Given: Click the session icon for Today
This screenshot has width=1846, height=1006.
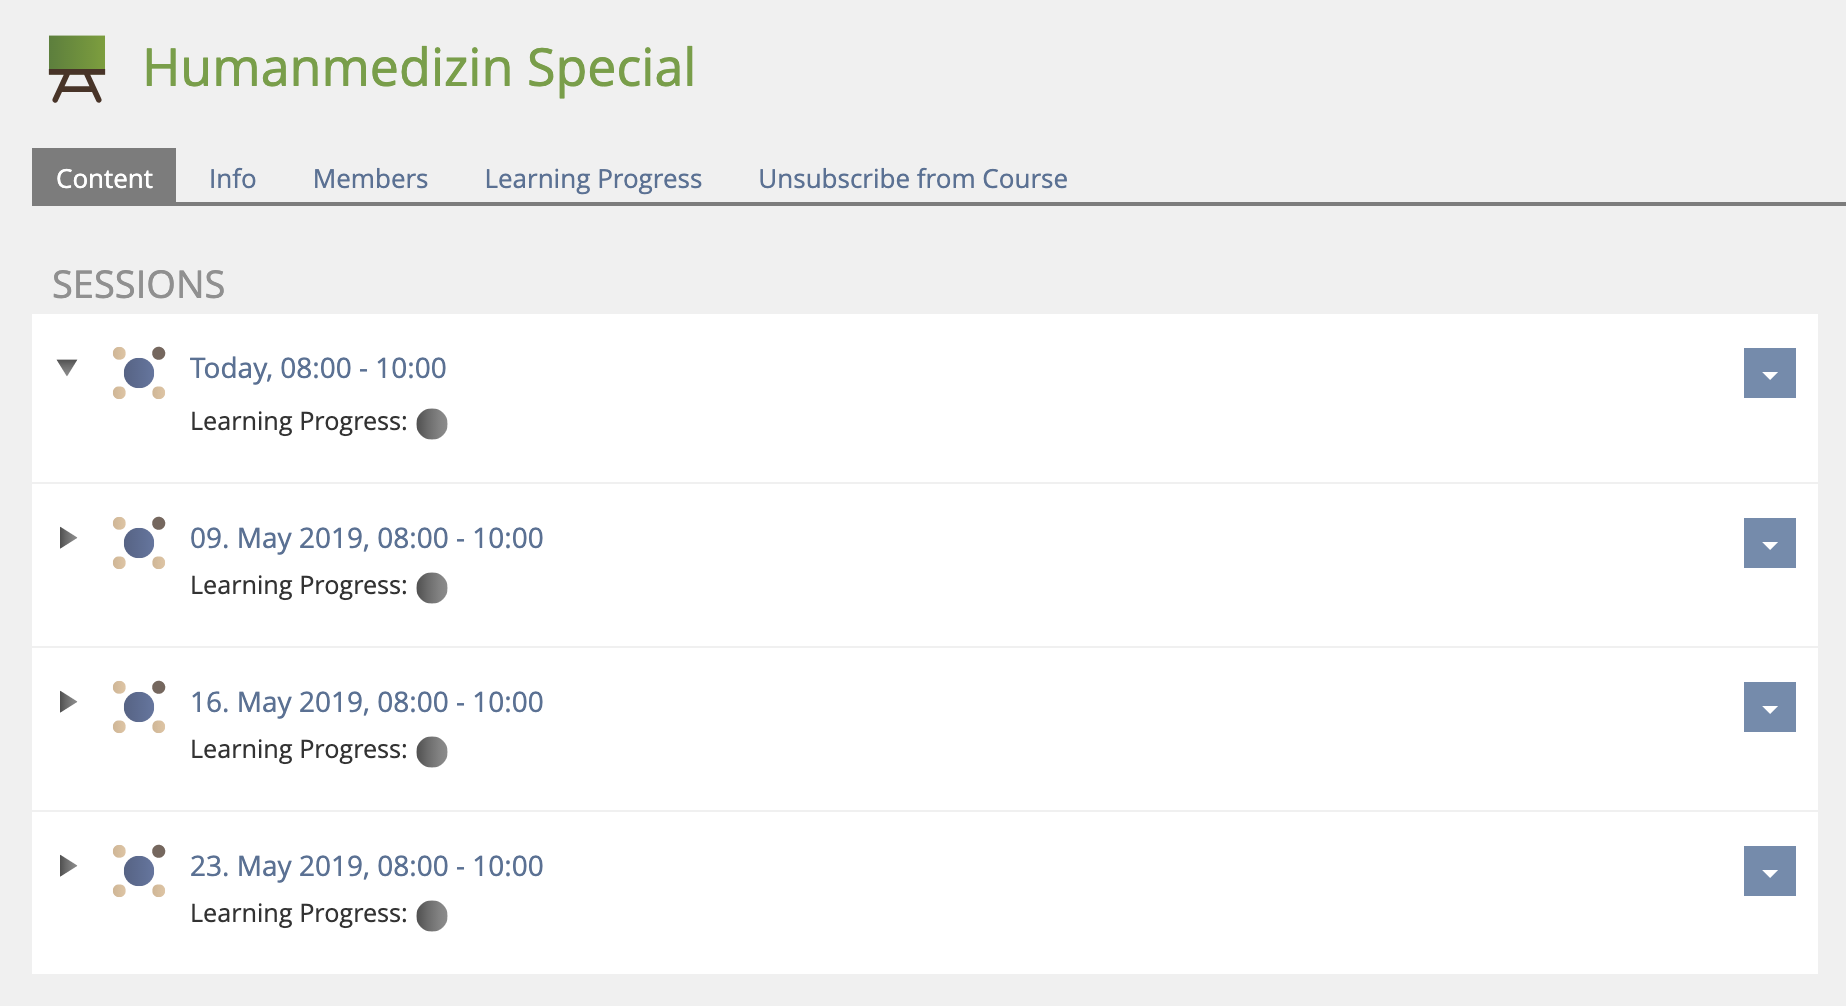Looking at the screenshot, I should click(139, 373).
